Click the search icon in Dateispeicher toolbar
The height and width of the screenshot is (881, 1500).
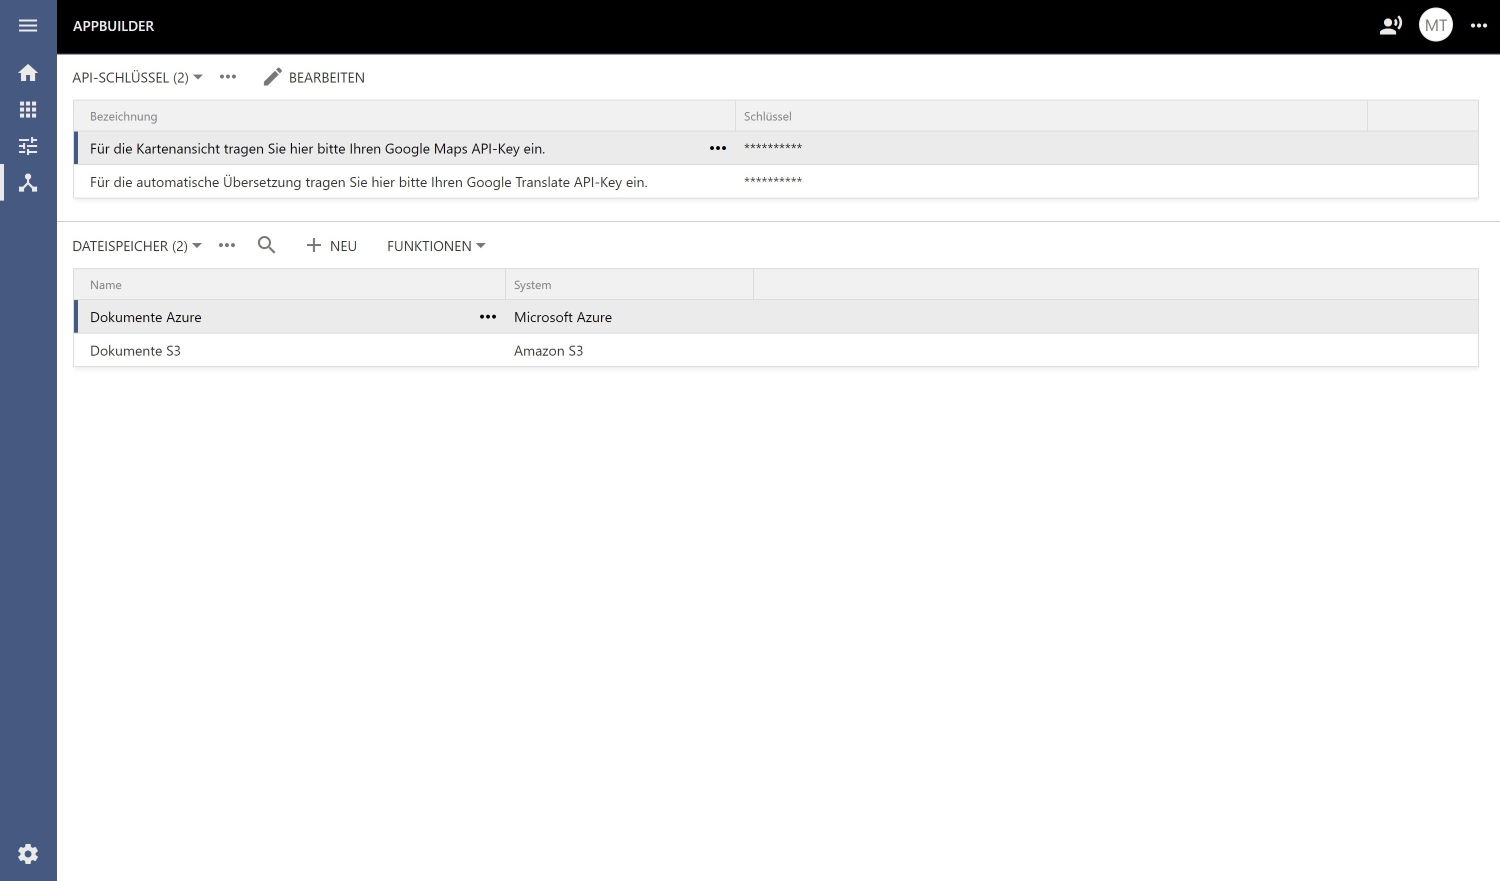point(266,245)
